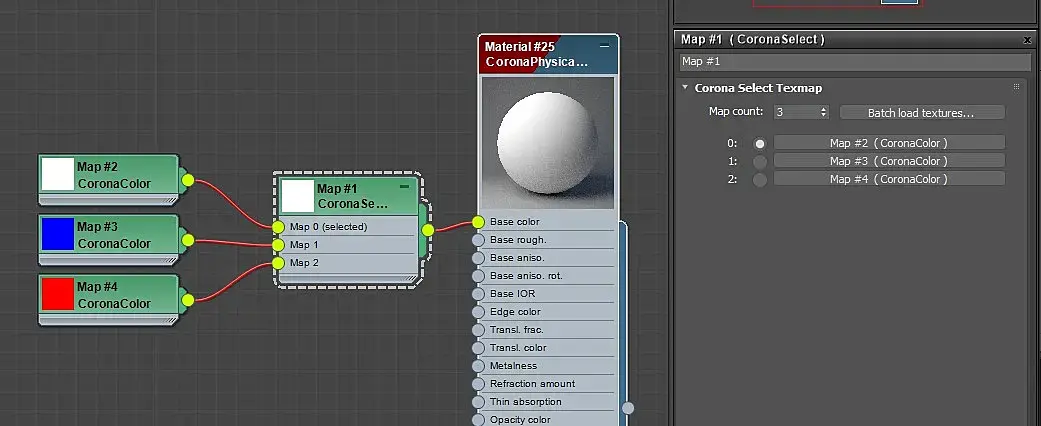Click the panel options grip icon

point(1016,87)
